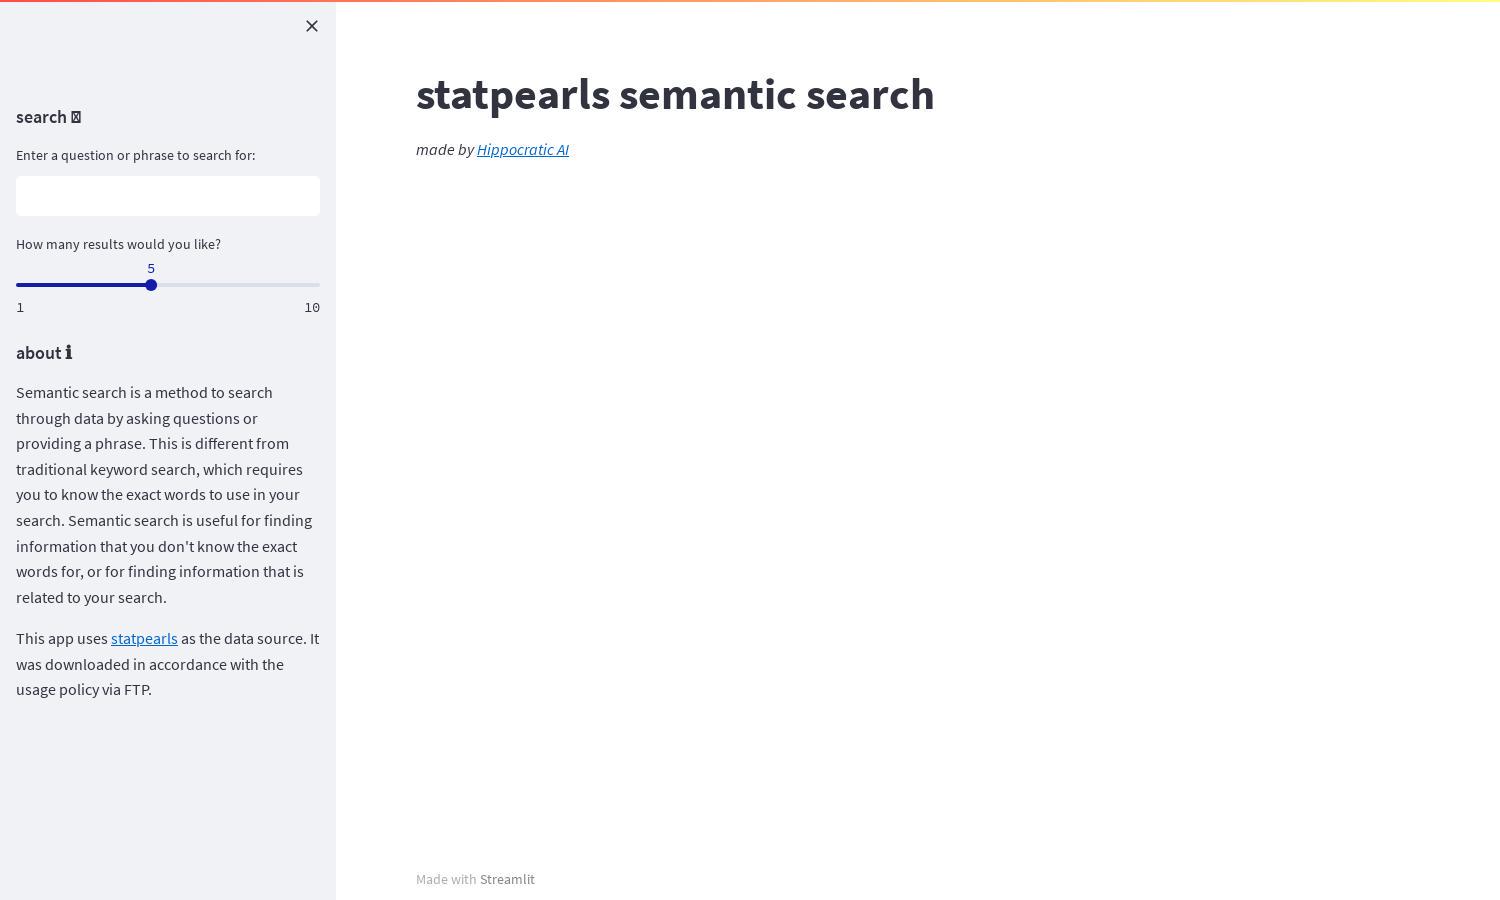Screen dimensions: 1500x900
Task: Open the statpearls data source link
Action: (x=144, y=638)
